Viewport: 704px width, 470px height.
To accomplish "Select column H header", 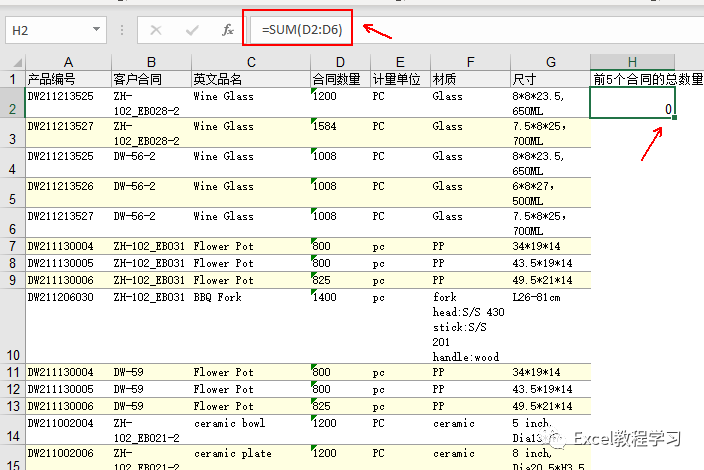I will [x=632, y=62].
